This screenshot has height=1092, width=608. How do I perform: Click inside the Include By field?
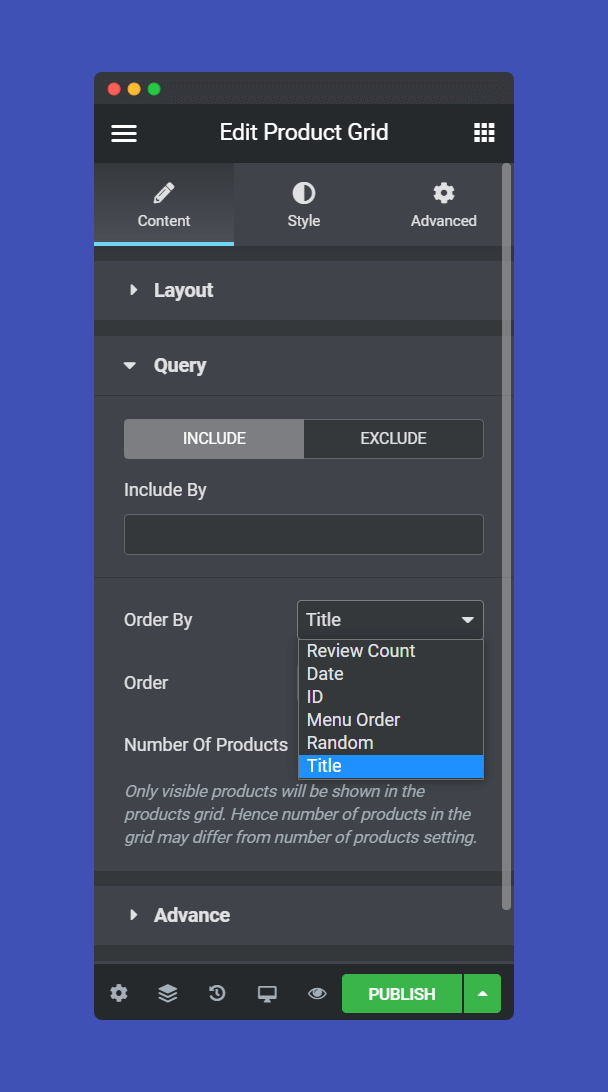[x=304, y=534]
